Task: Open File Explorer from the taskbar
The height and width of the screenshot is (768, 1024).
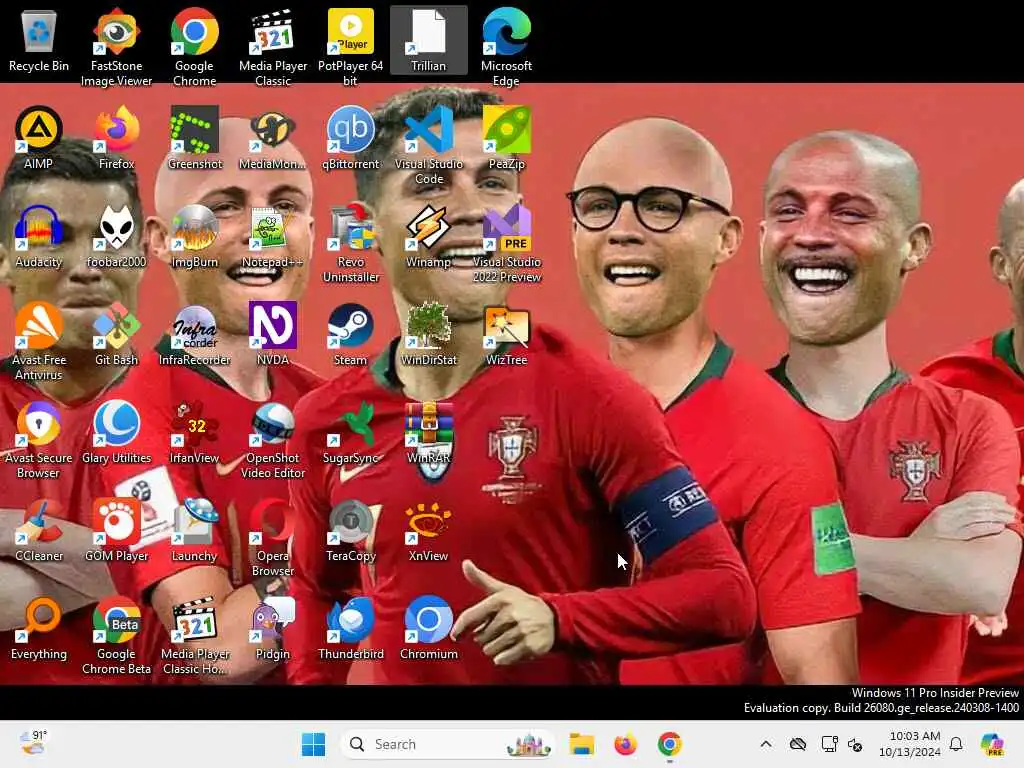Action: 581,744
